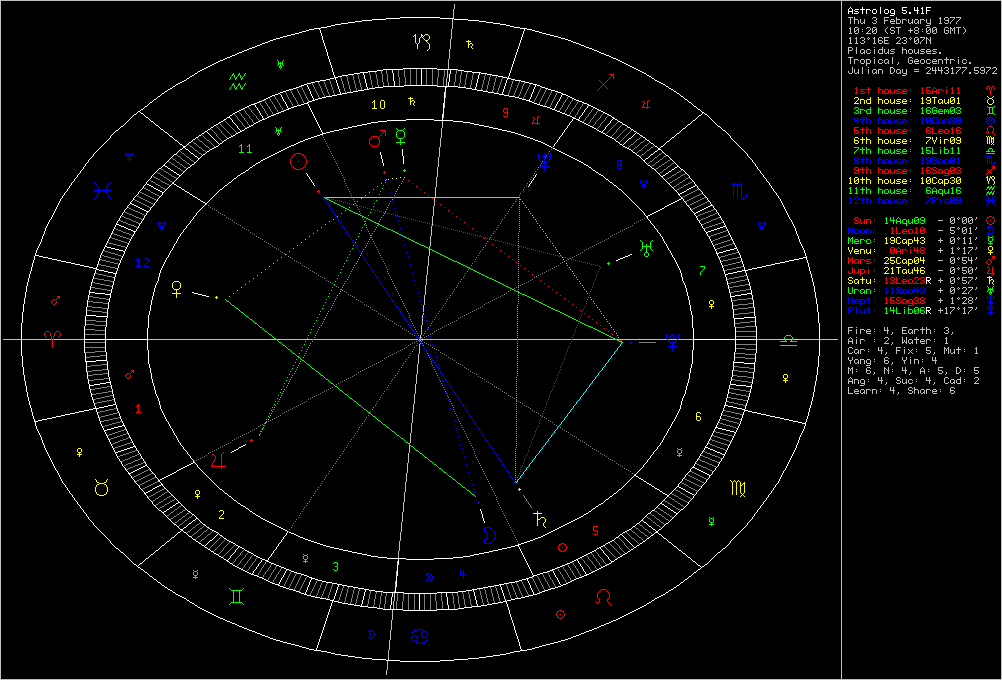
Task: Click the 'Sun: 14Aqu09' sidebar entry
Action: click(890, 220)
